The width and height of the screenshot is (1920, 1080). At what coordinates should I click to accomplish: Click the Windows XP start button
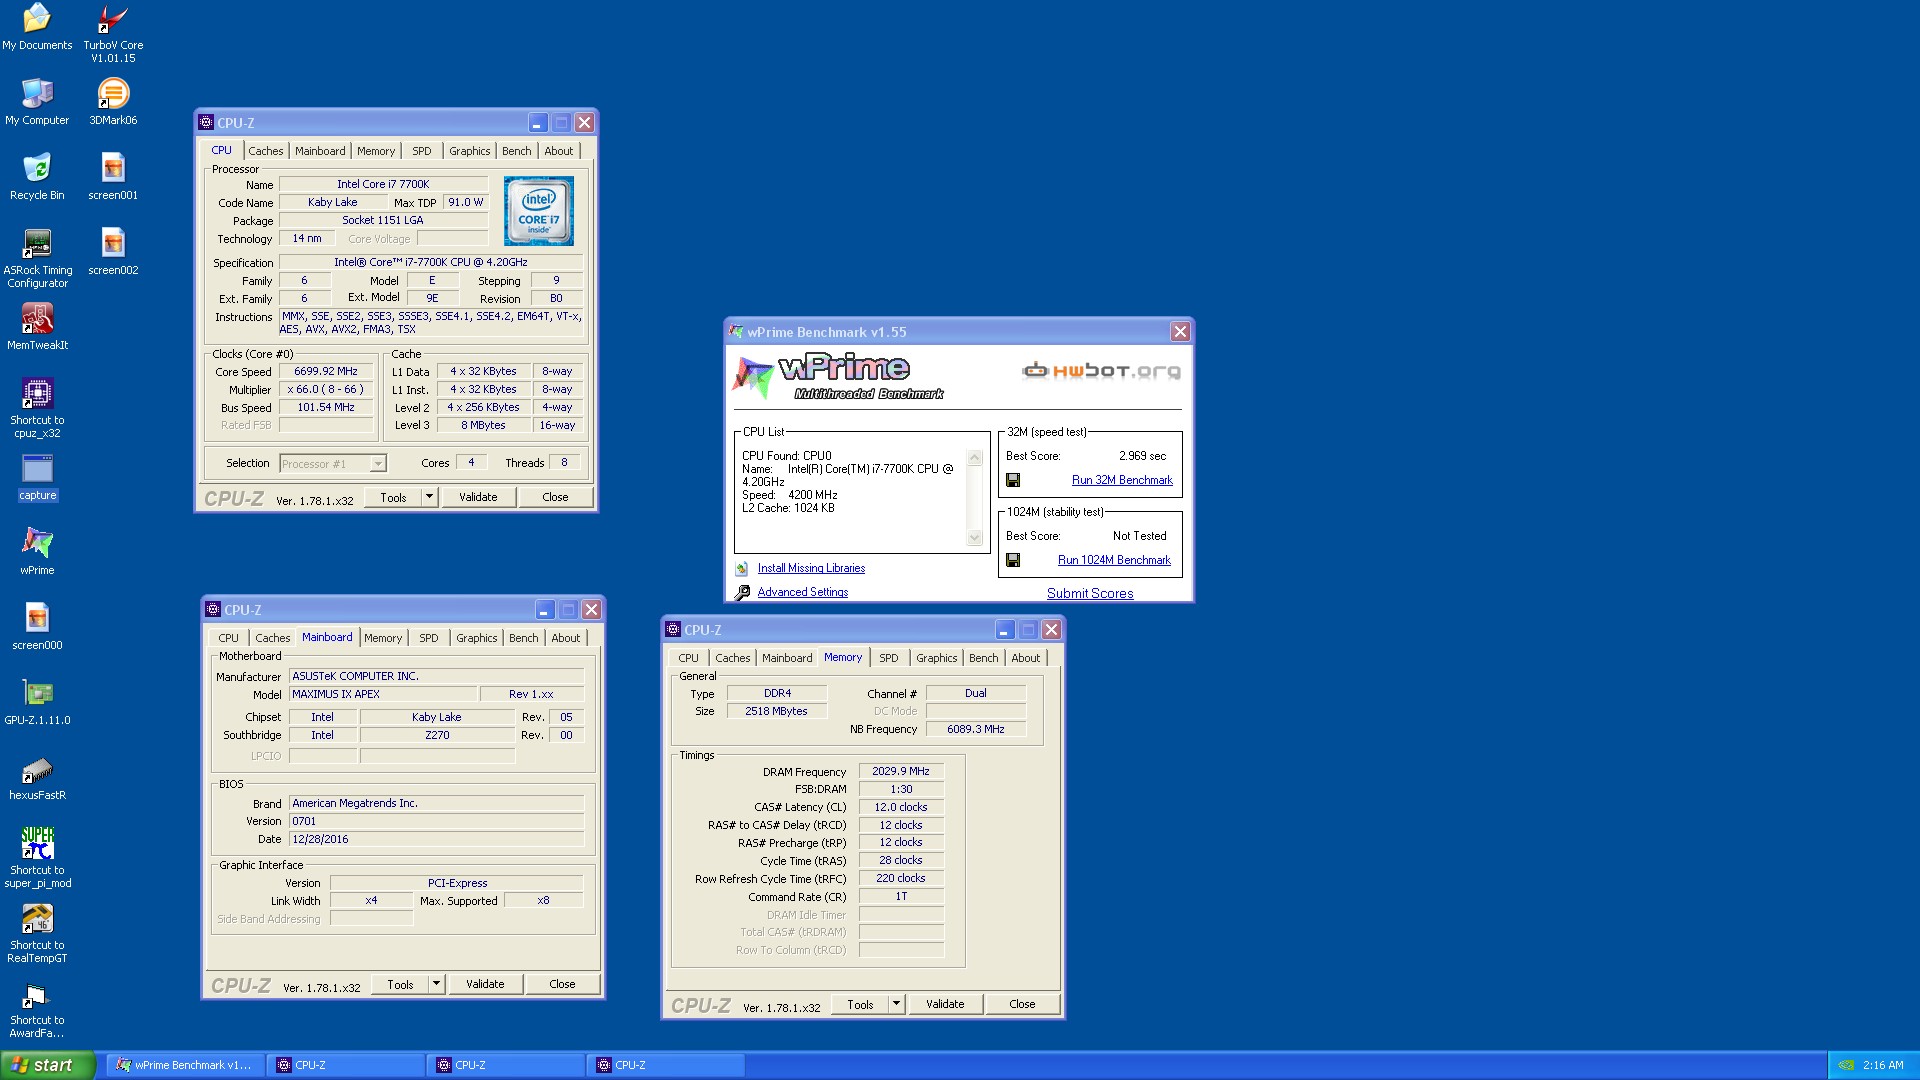(48, 1065)
